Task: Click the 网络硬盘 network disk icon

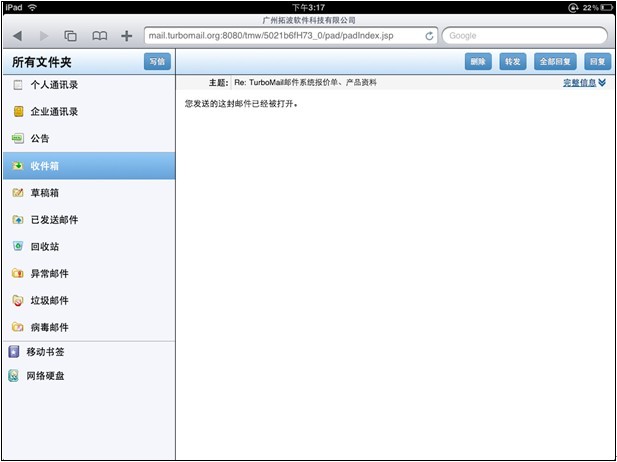Action: click(13, 376)
